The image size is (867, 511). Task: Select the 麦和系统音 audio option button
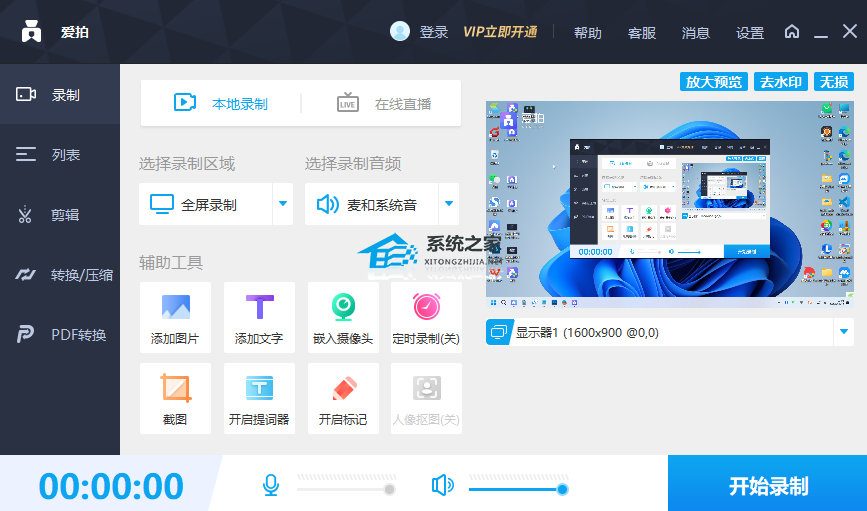[x=371, y=204]
